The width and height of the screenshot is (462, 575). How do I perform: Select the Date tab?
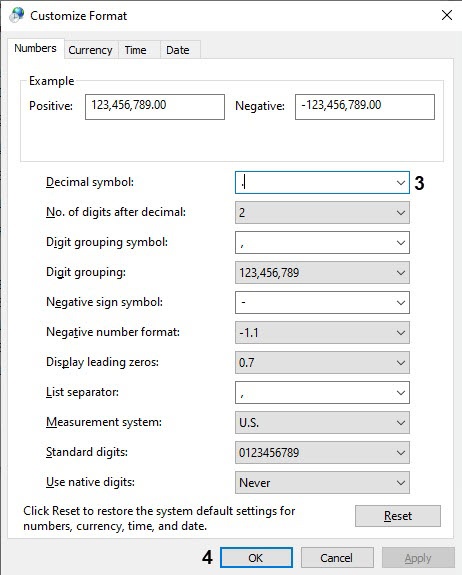[x=178, y=50]
